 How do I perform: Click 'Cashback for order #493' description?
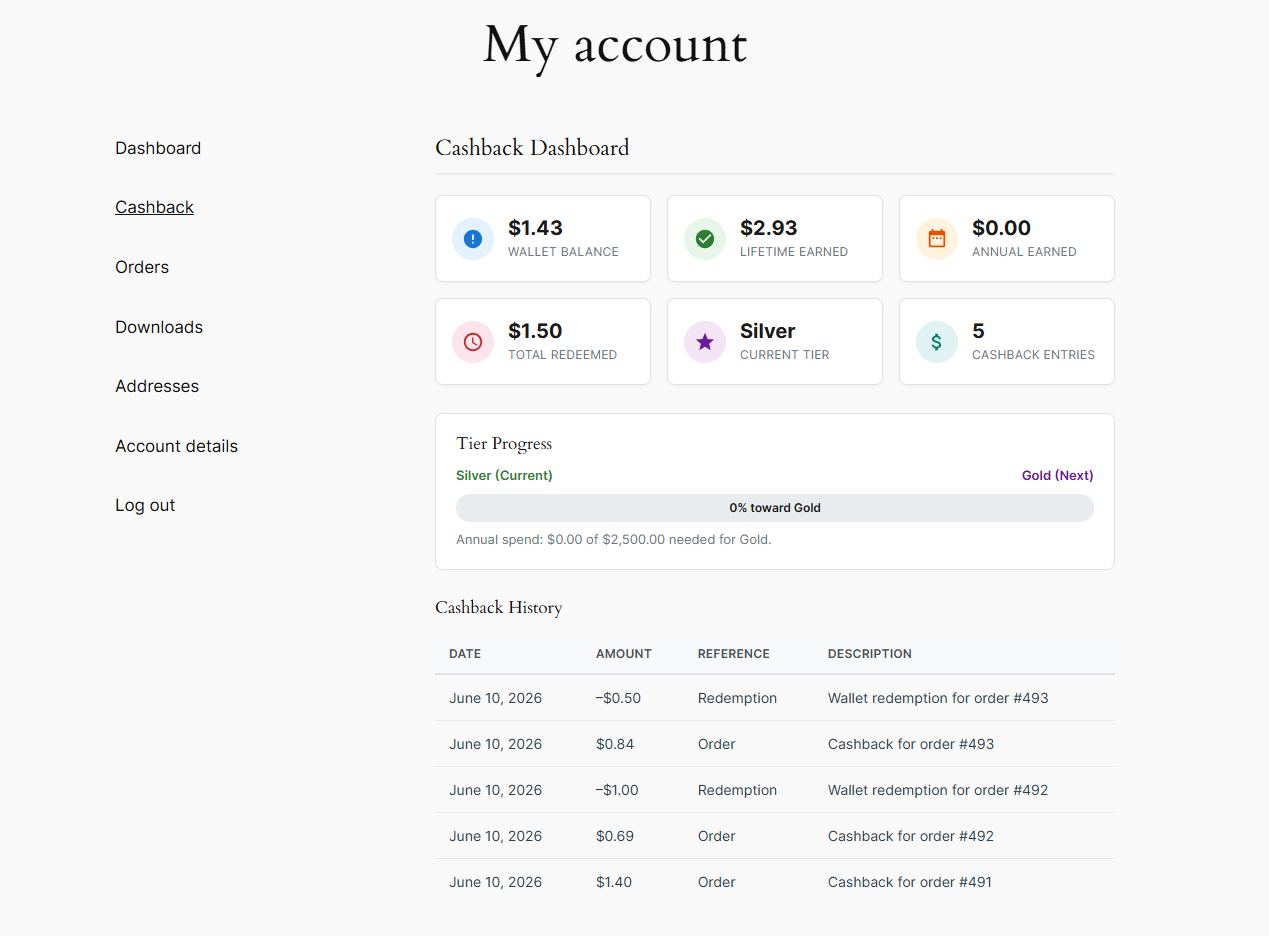coord(911,744)
